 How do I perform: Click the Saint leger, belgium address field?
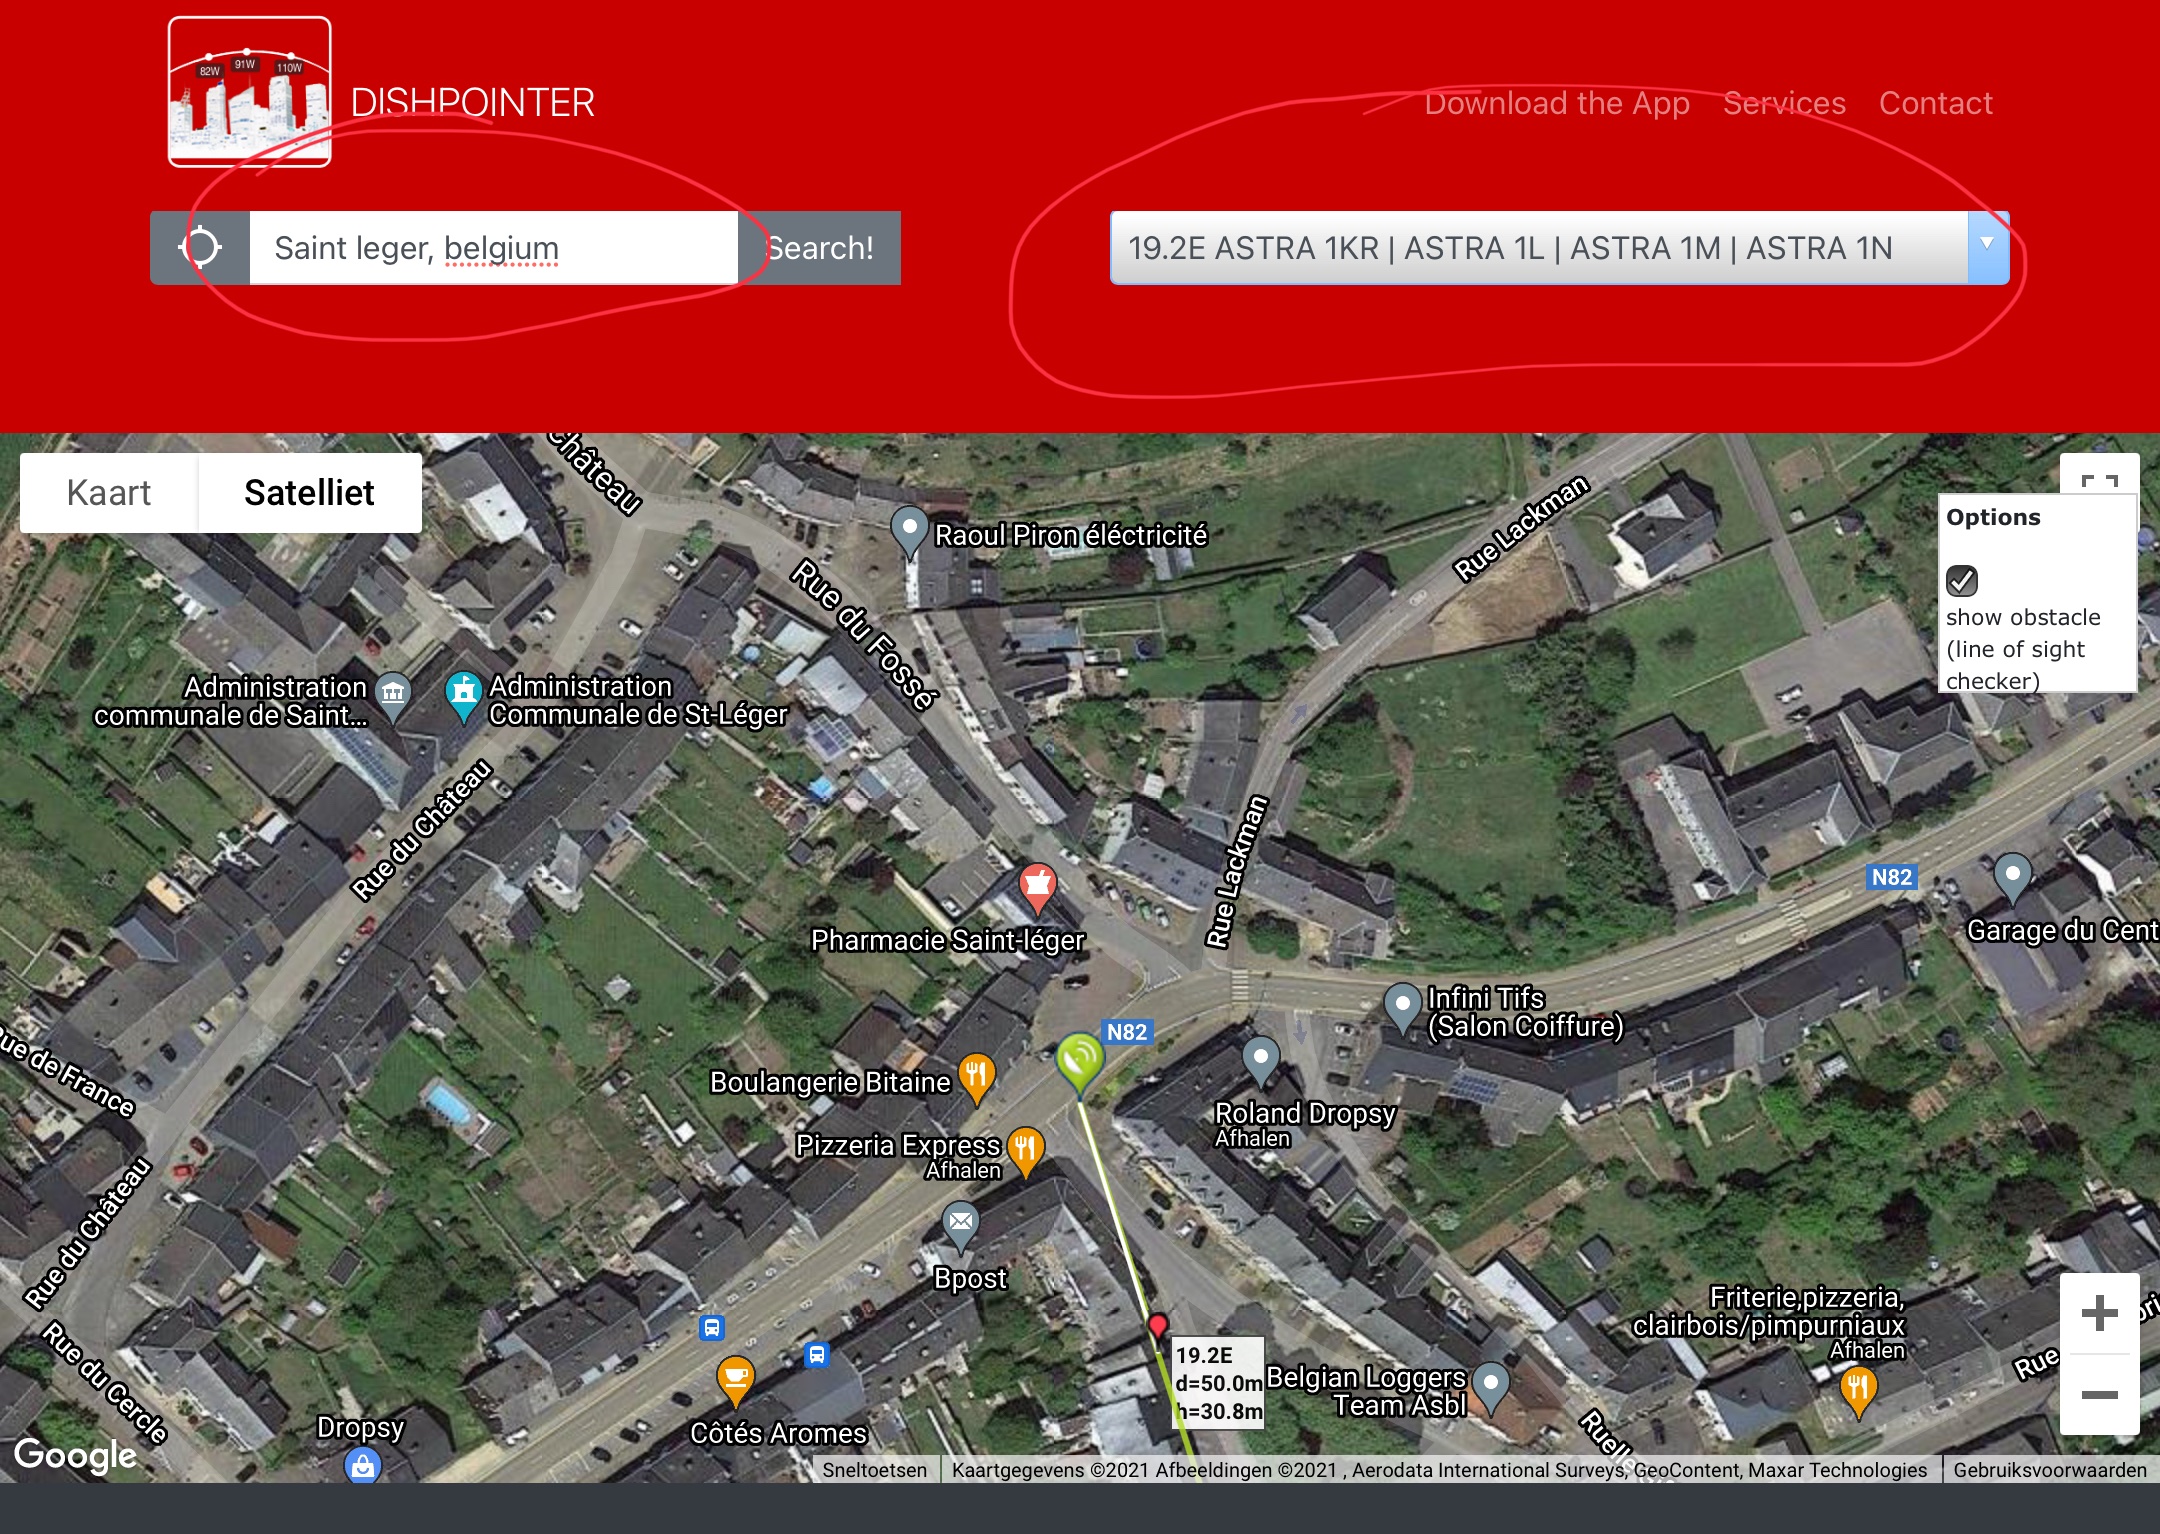pyautogui.click(x=494, y=247)
